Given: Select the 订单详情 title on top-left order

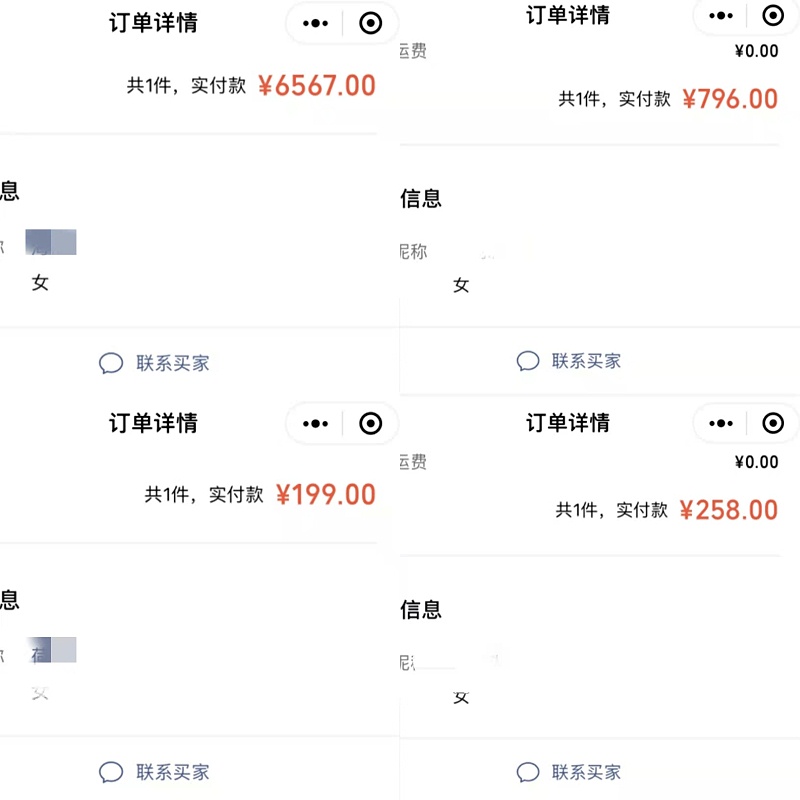Looking at the screenshot, I should click(153, 23).
